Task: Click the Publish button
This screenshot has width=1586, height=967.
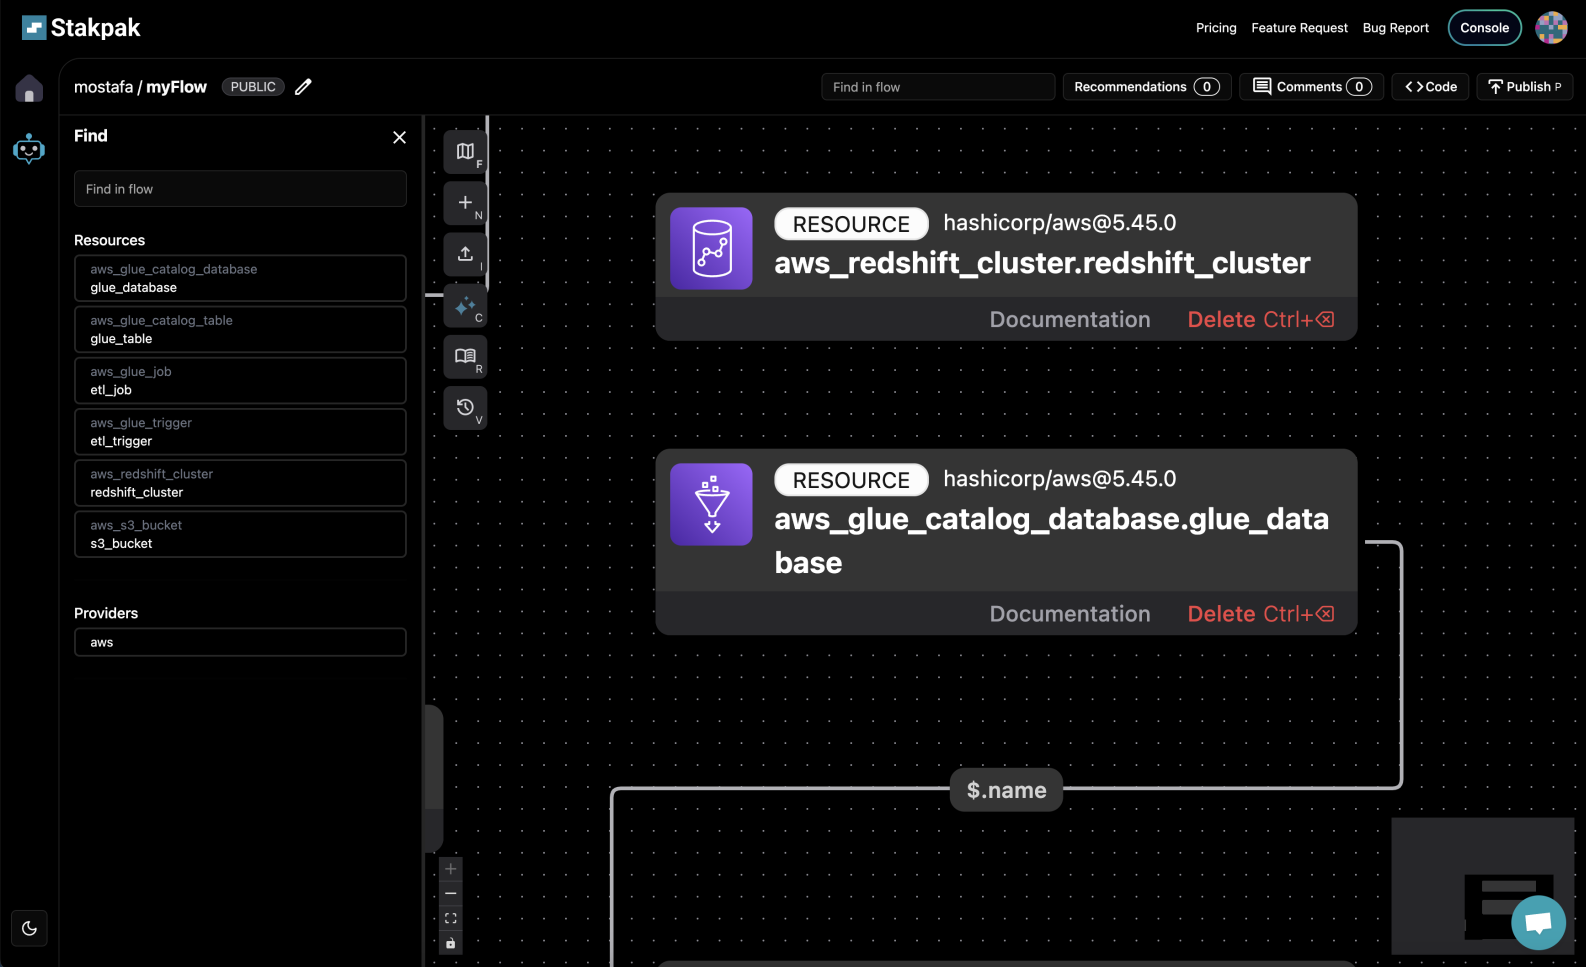Action: click(x=1524, y=87)
